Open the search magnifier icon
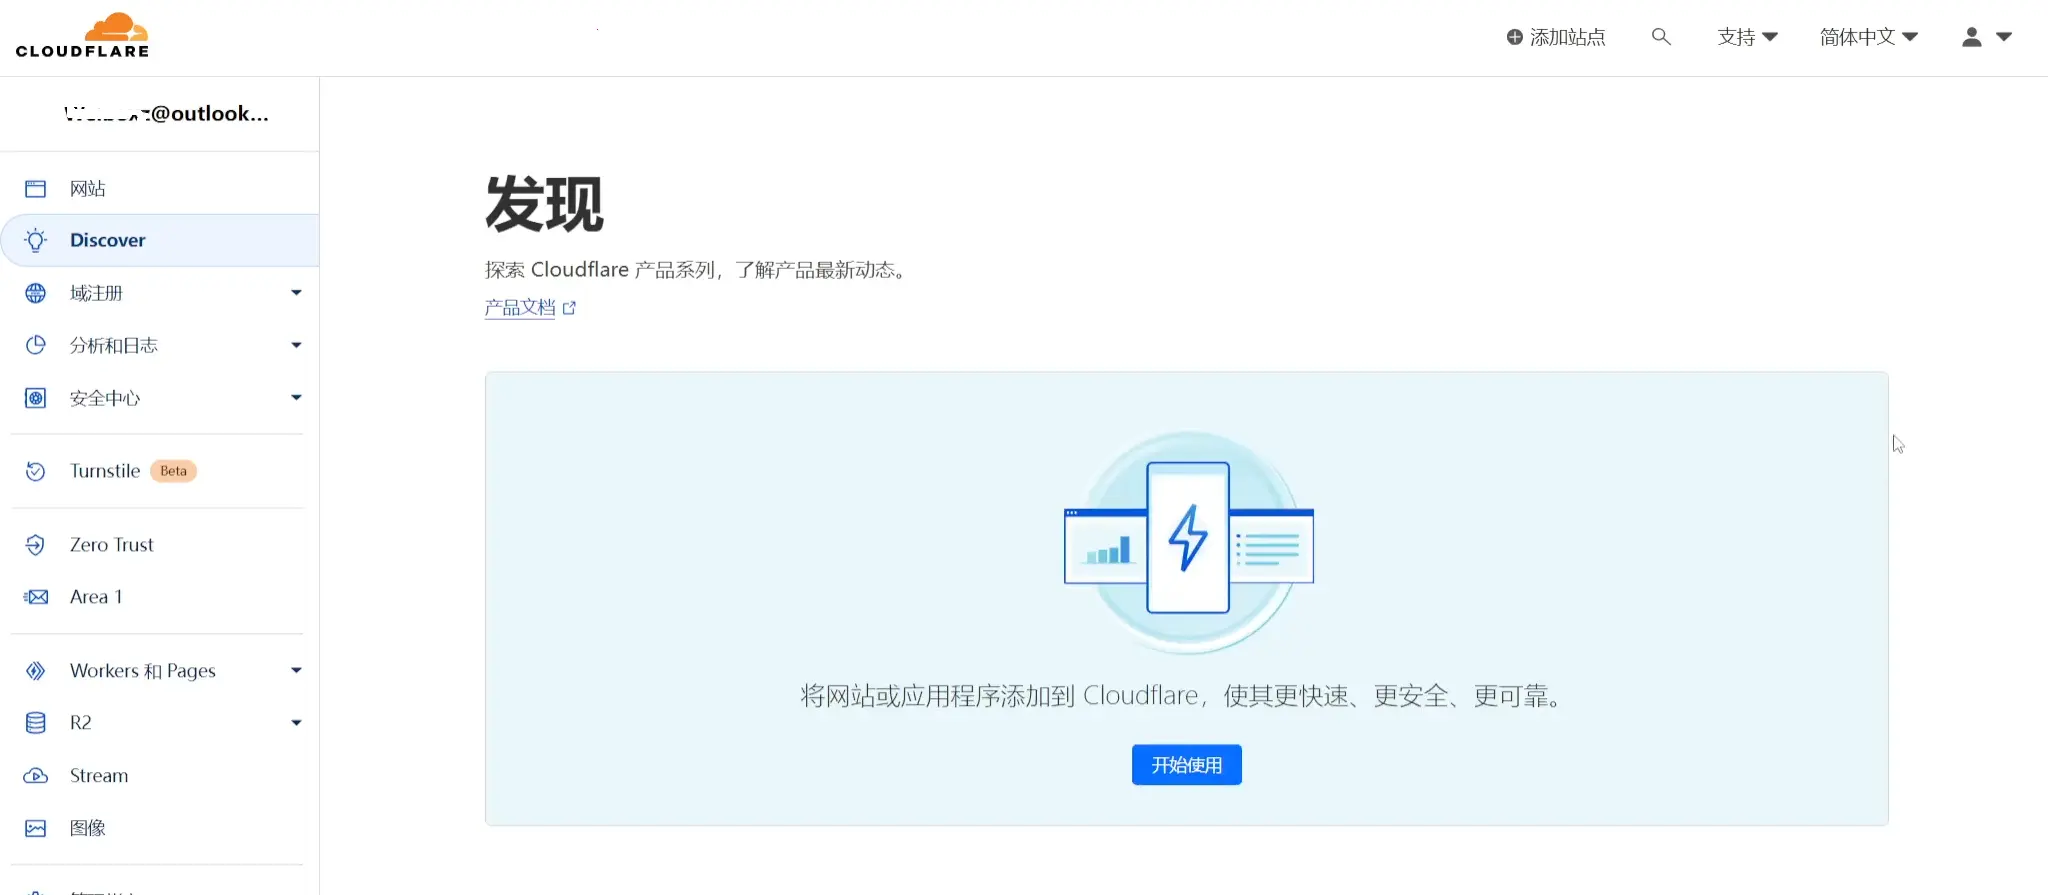This screenshot has height=895, width=2048. point(1661,37)
